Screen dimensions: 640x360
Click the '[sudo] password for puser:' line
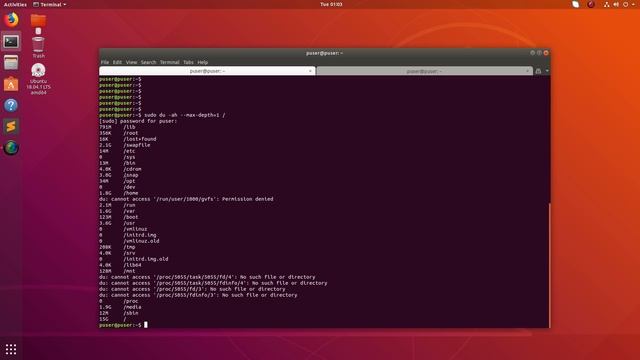pyautogui.click(x=138, y=121)
